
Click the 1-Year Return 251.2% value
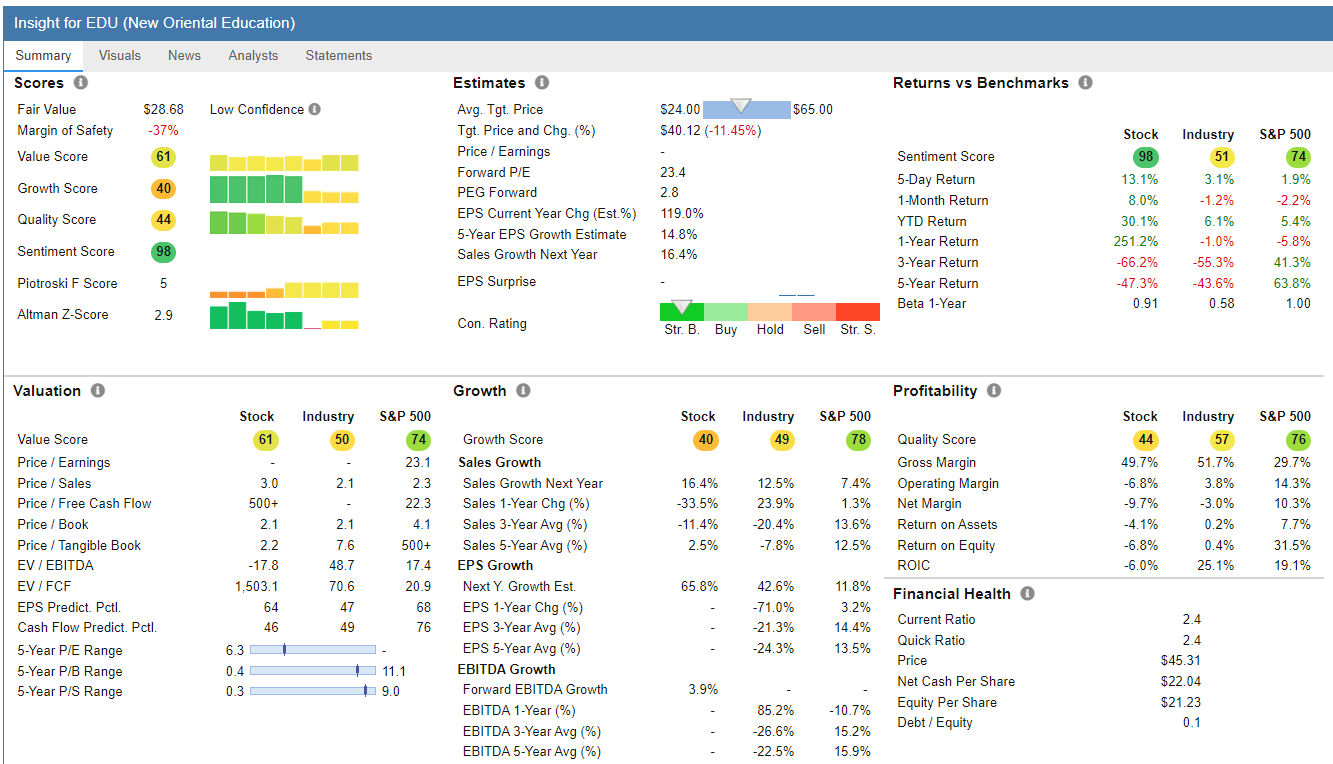(1136, 242)
